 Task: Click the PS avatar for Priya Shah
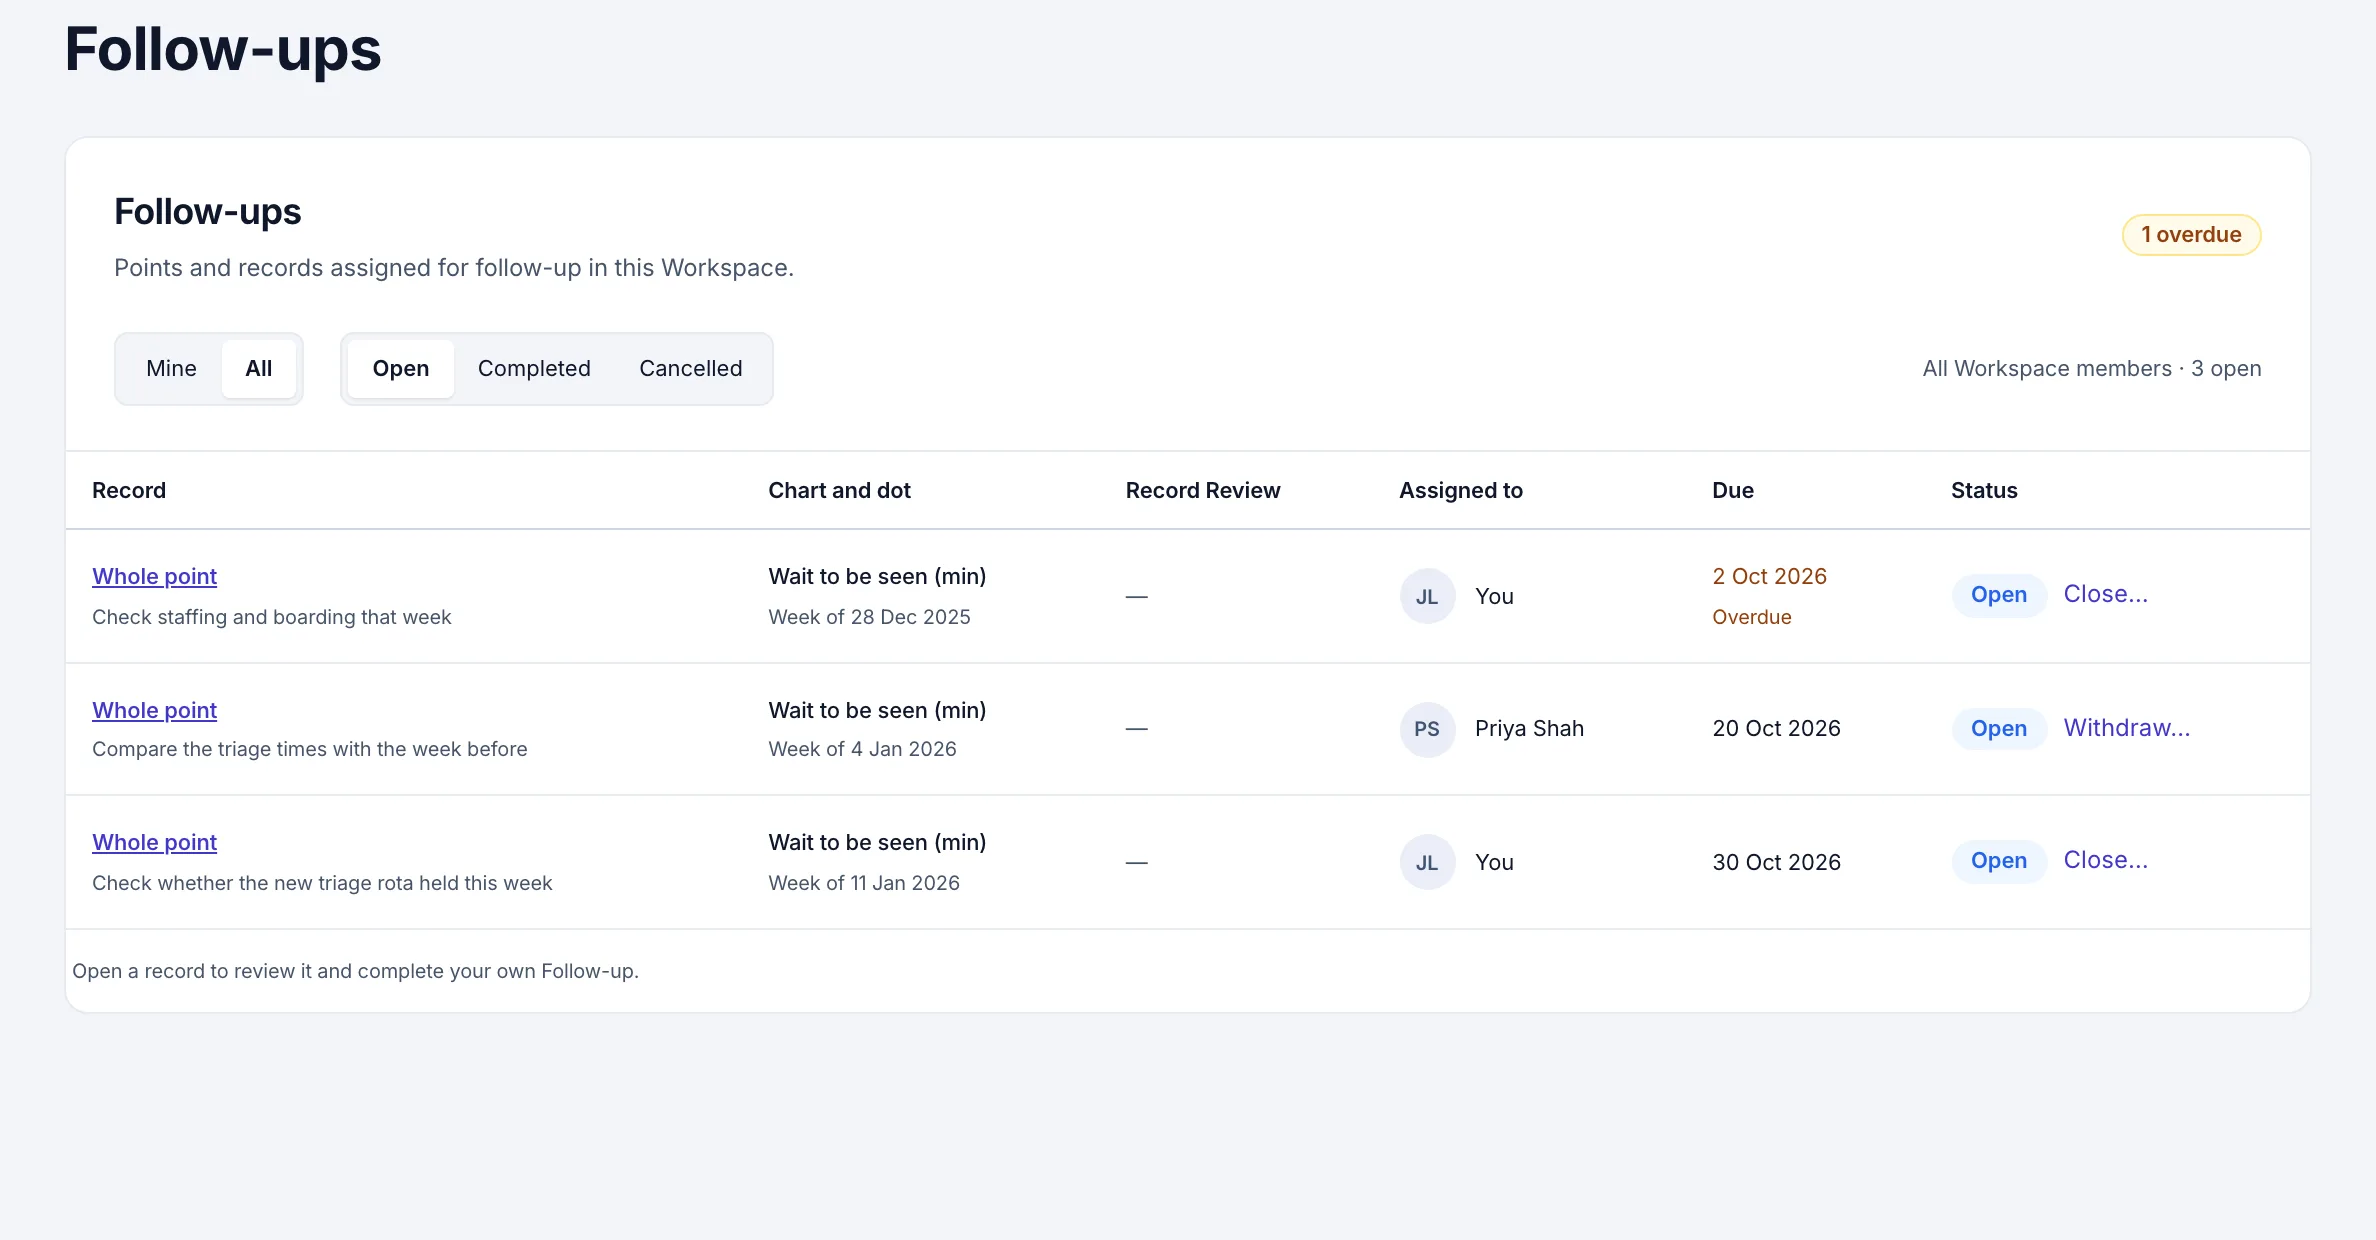1427,729
